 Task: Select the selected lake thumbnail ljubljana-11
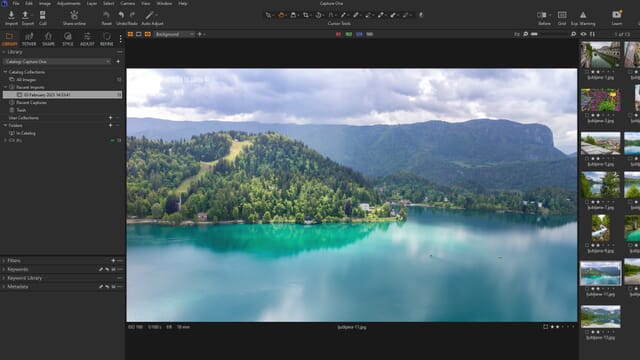point(600,273)
